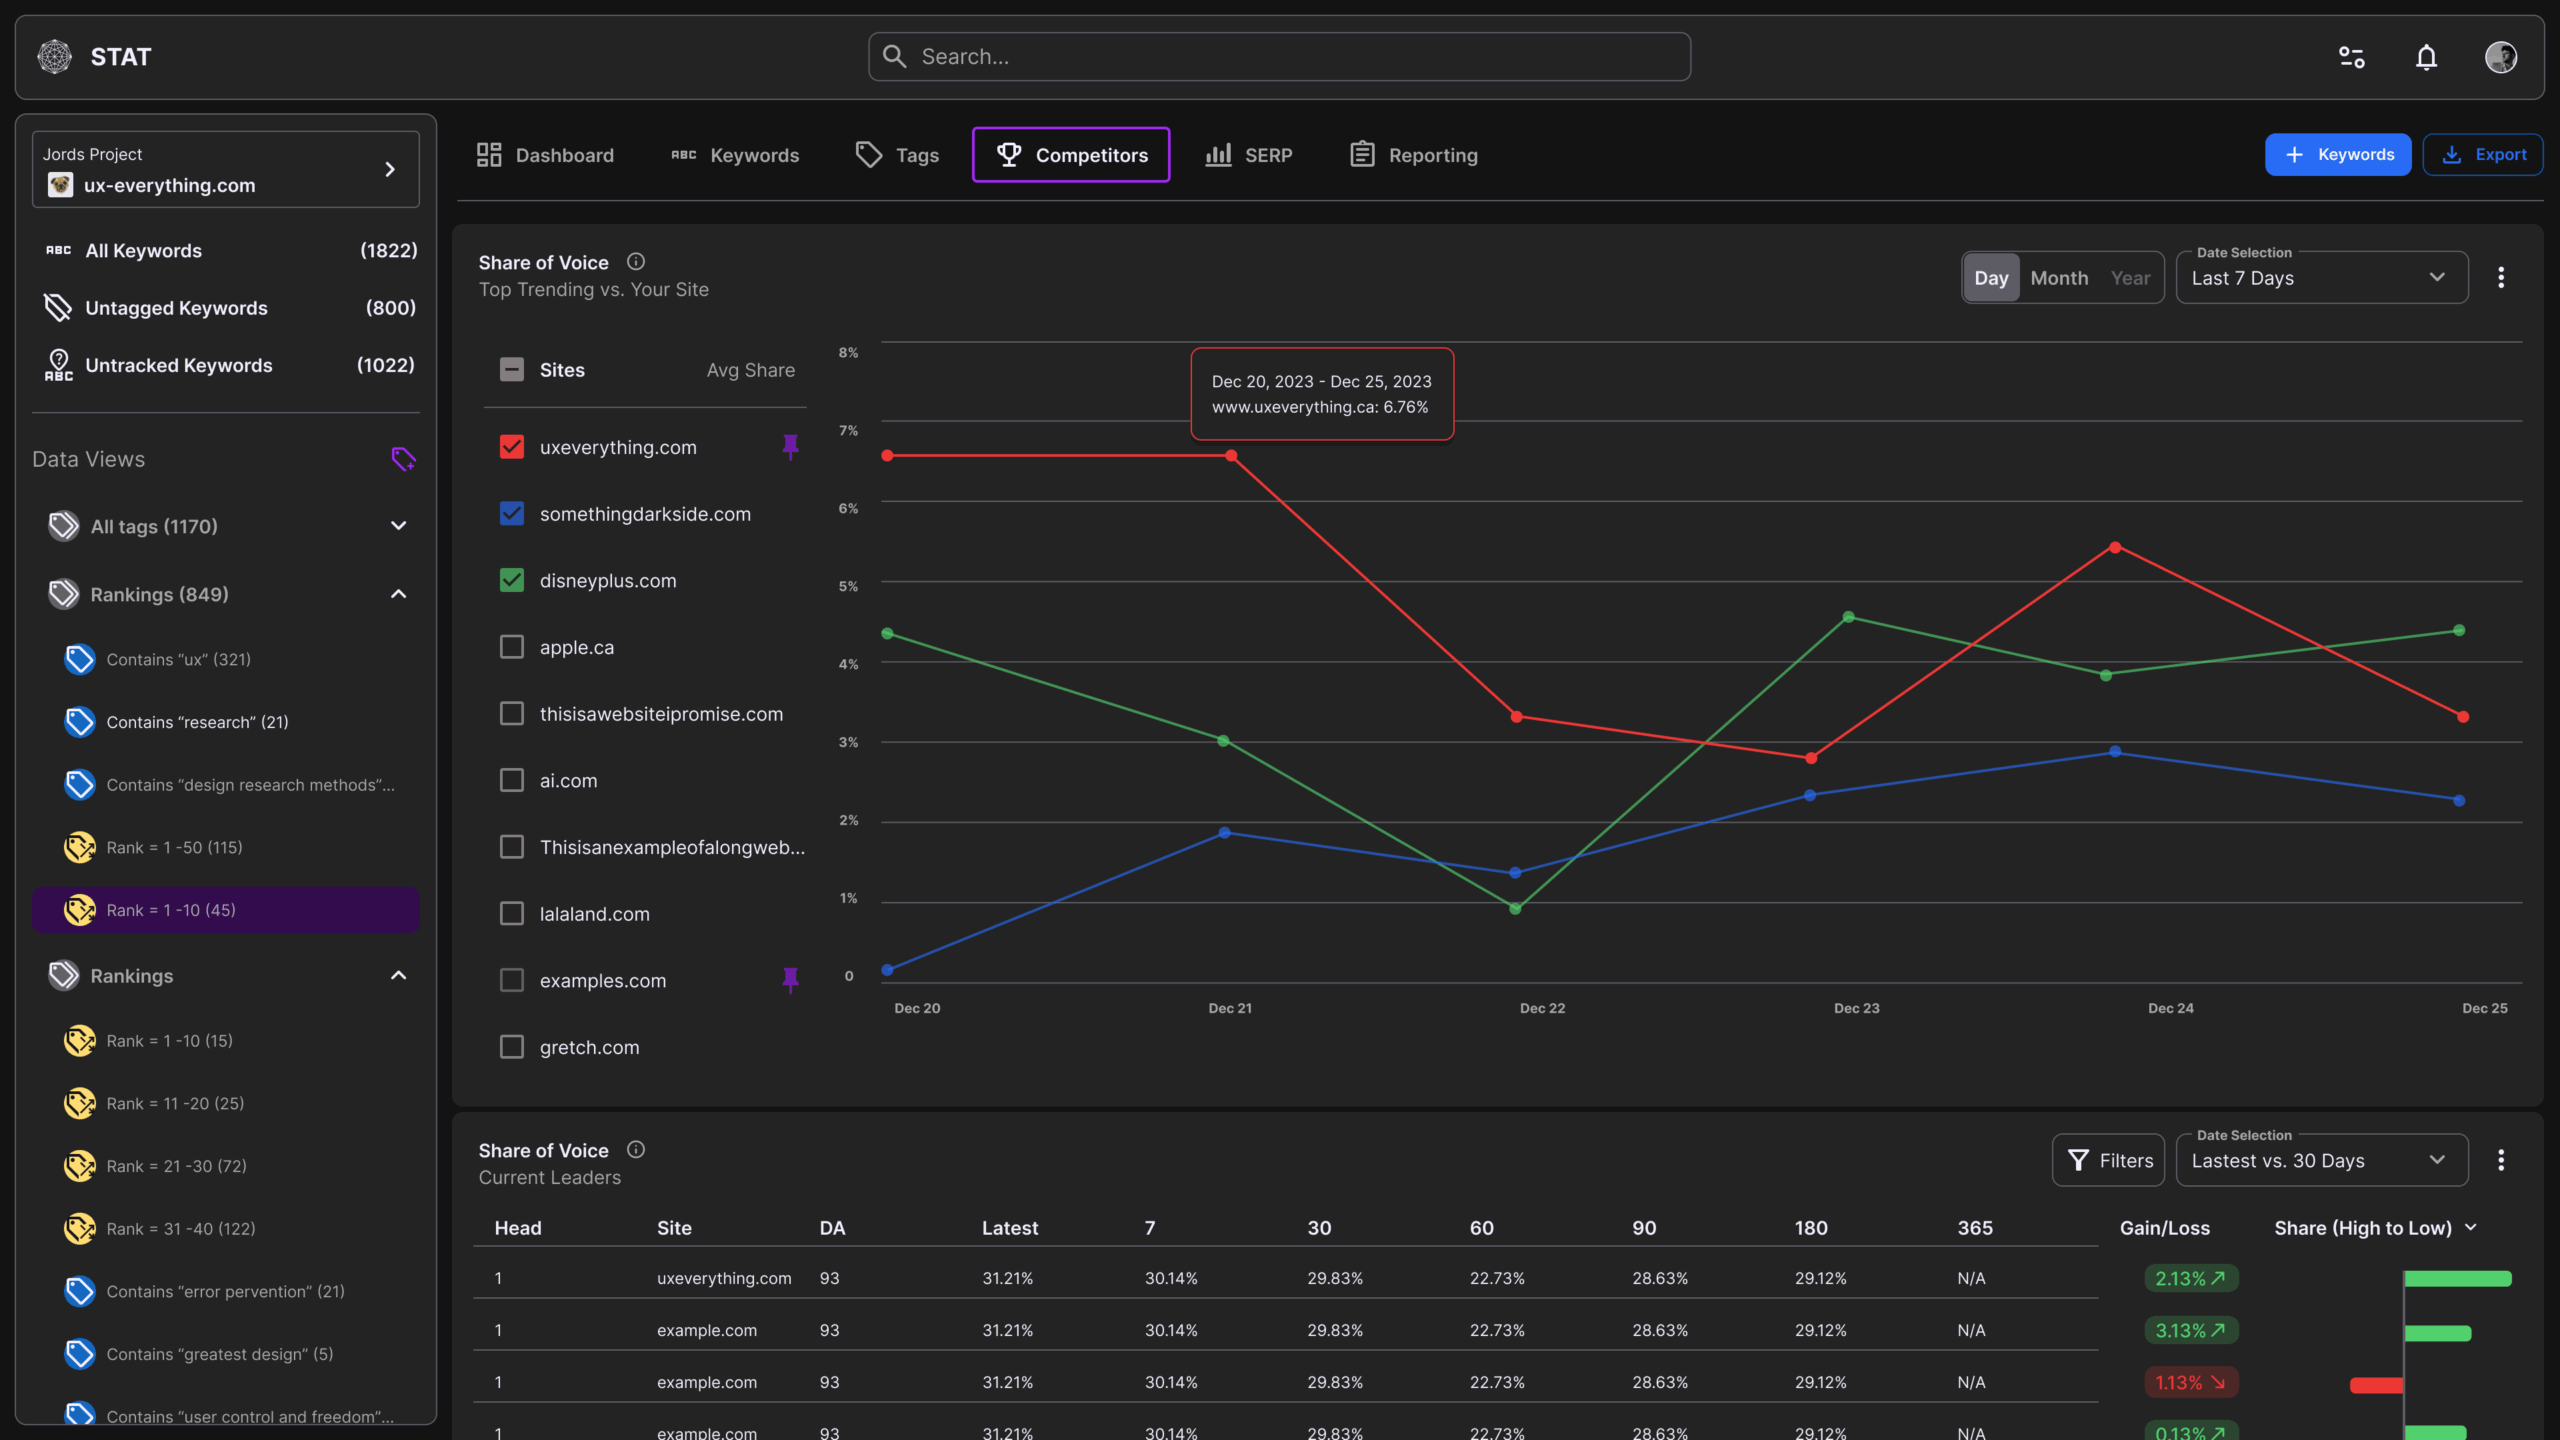Viewport: 2560px width, 1440px height.
Task: Click the Contains "greatest design" tag icon
Action: 79,1354
